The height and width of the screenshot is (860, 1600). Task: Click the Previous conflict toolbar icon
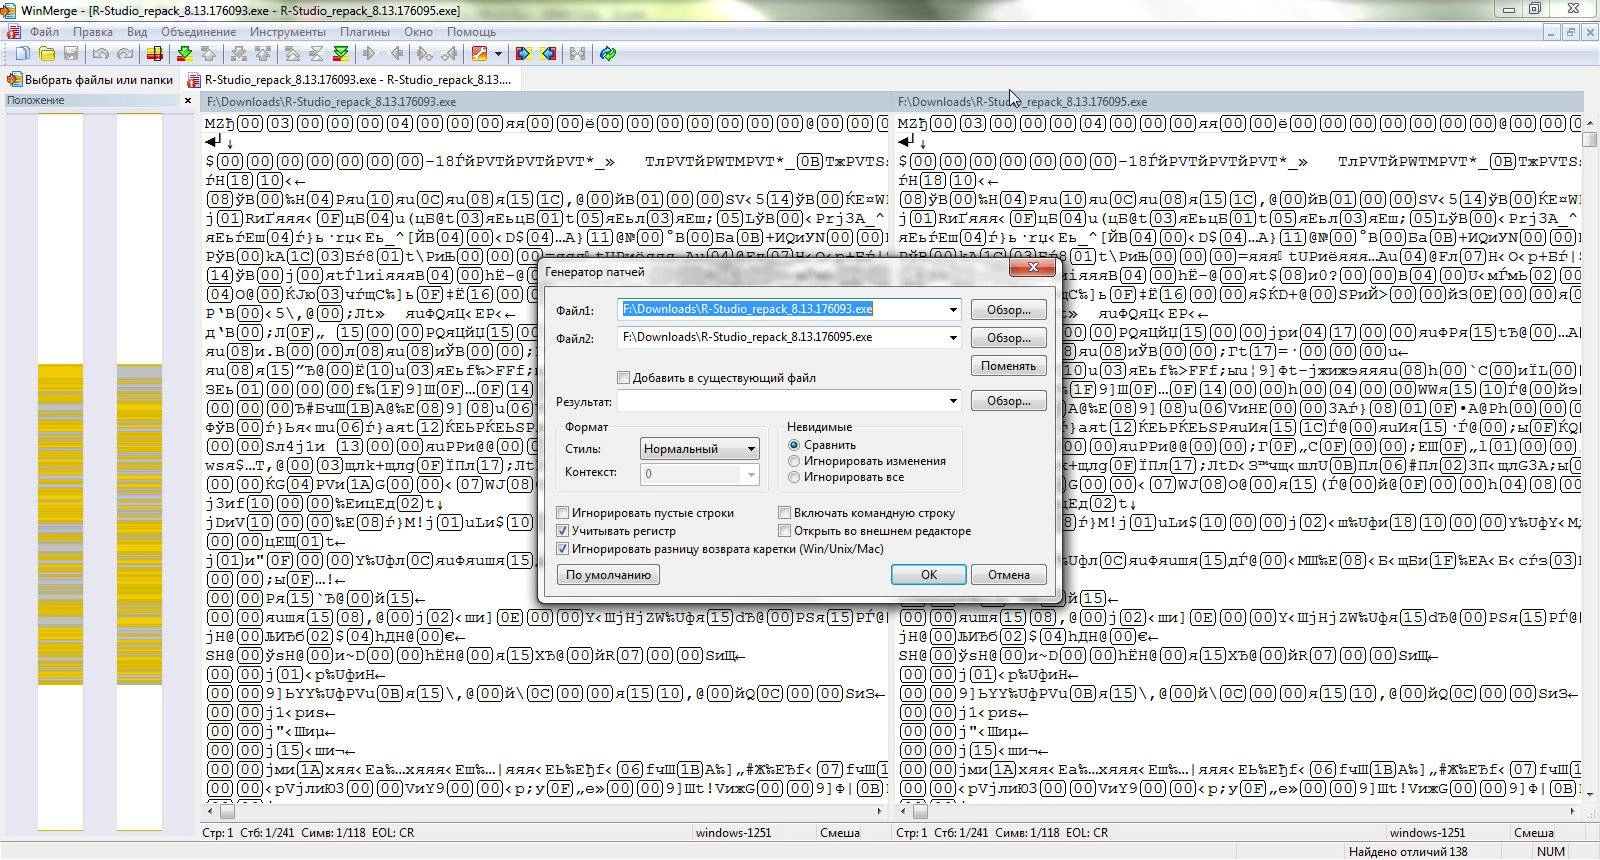pos(262,54)
